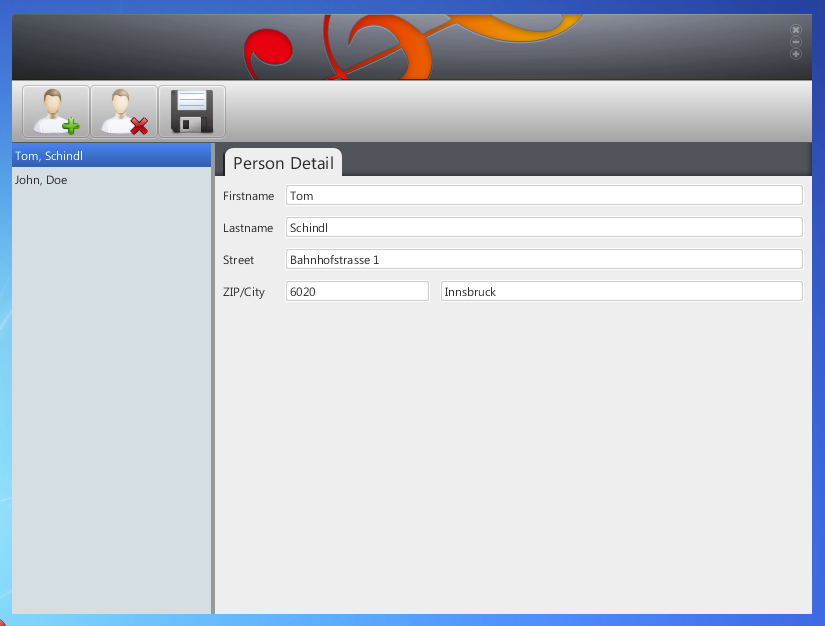The height and width of the screenshot is (626, 825).
Task: Focus the Firstname field containing Tom
Action: [x=544, y=196]
